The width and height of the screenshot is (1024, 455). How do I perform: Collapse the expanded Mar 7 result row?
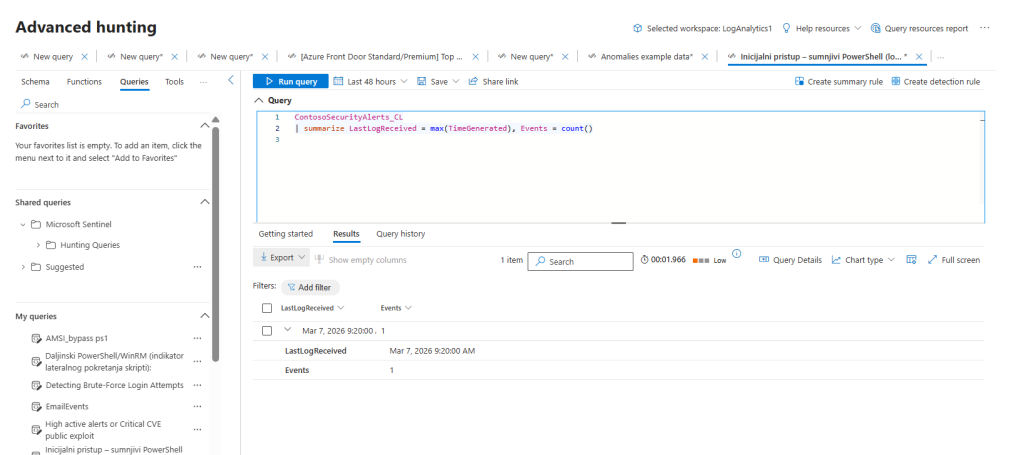point(288,330)
